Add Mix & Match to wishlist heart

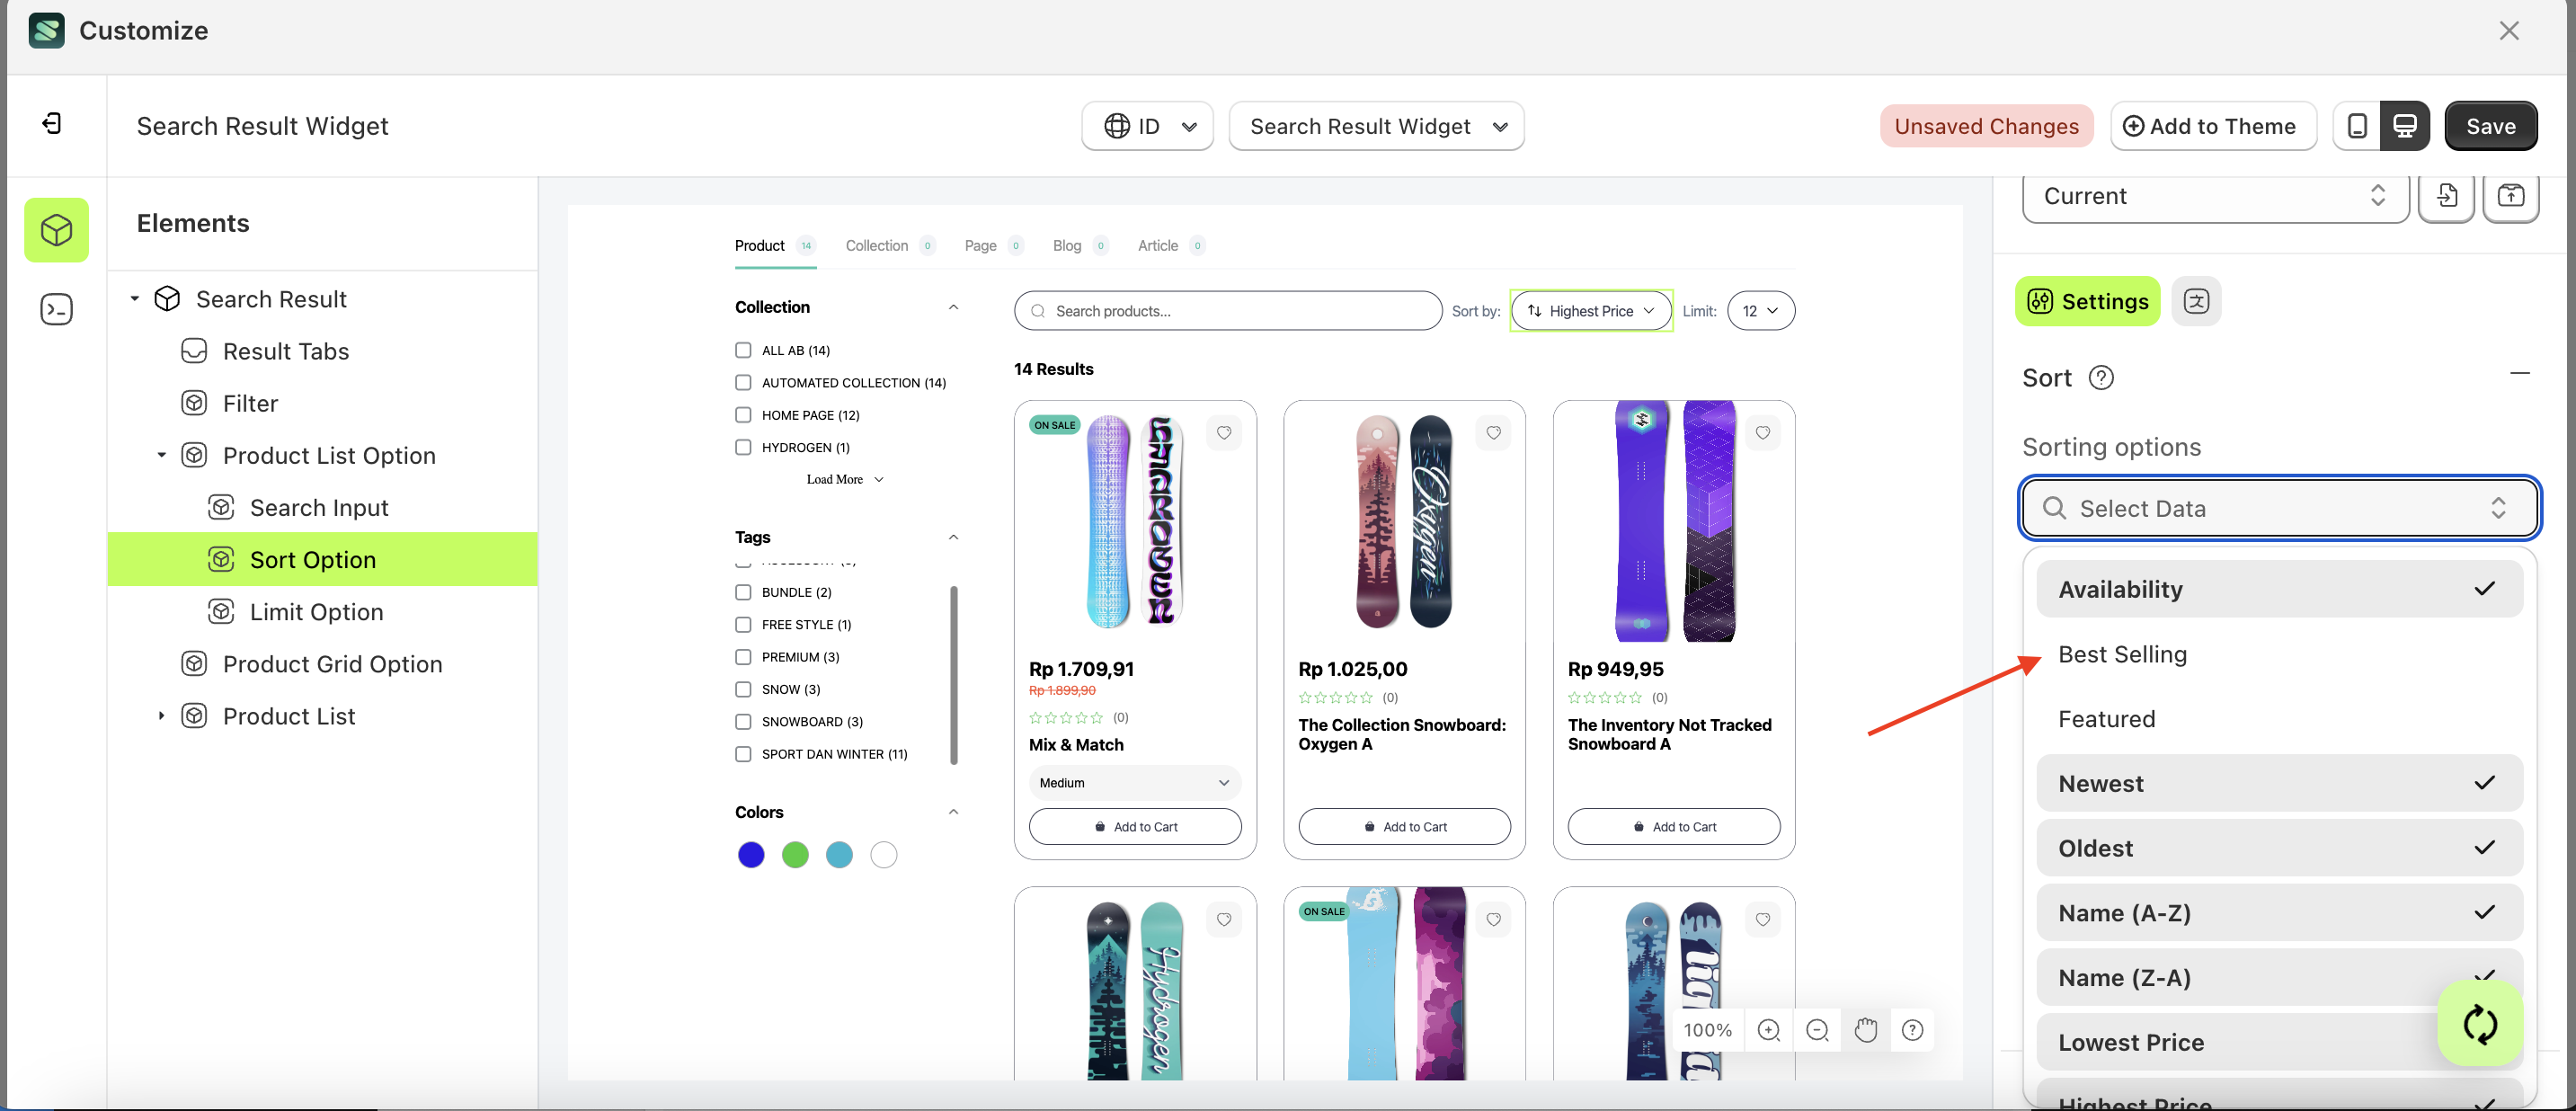coord(1223,433)
